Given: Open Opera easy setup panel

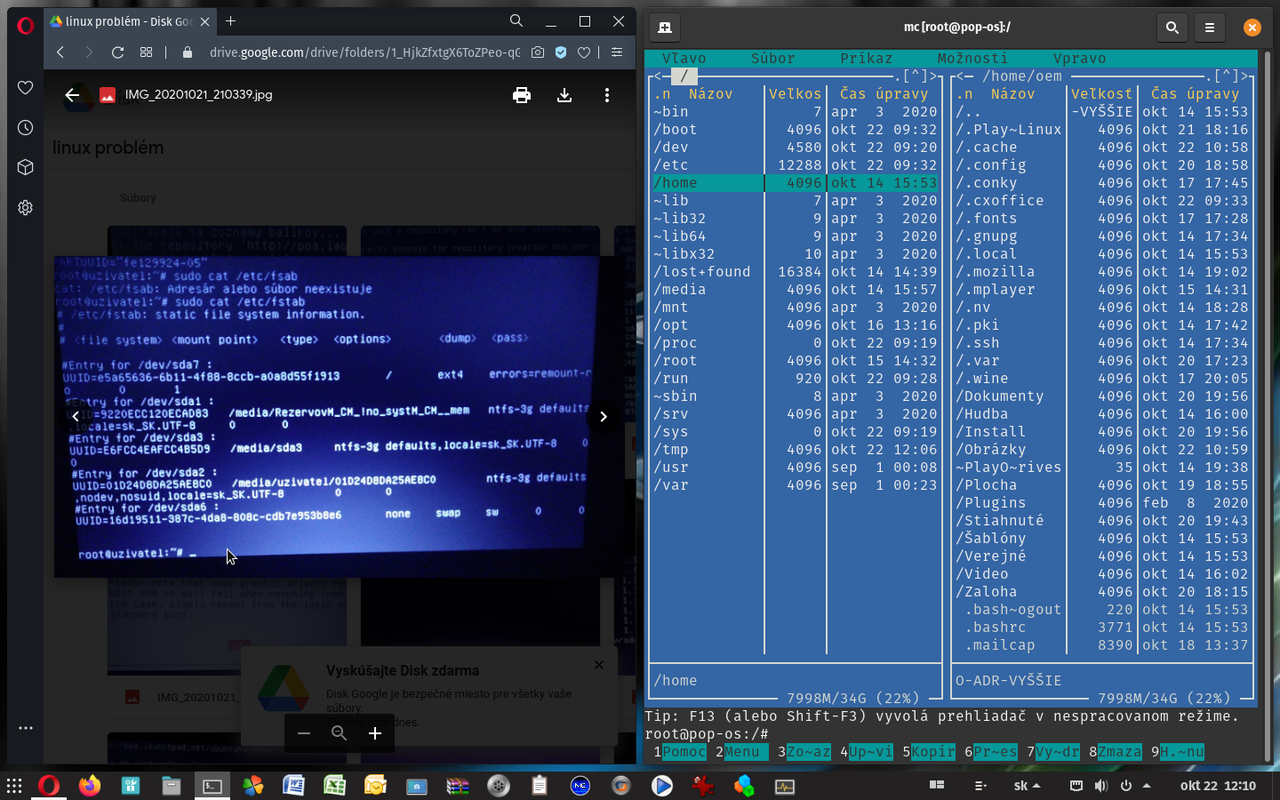Looking at the screenshot, I should (619, 52).
